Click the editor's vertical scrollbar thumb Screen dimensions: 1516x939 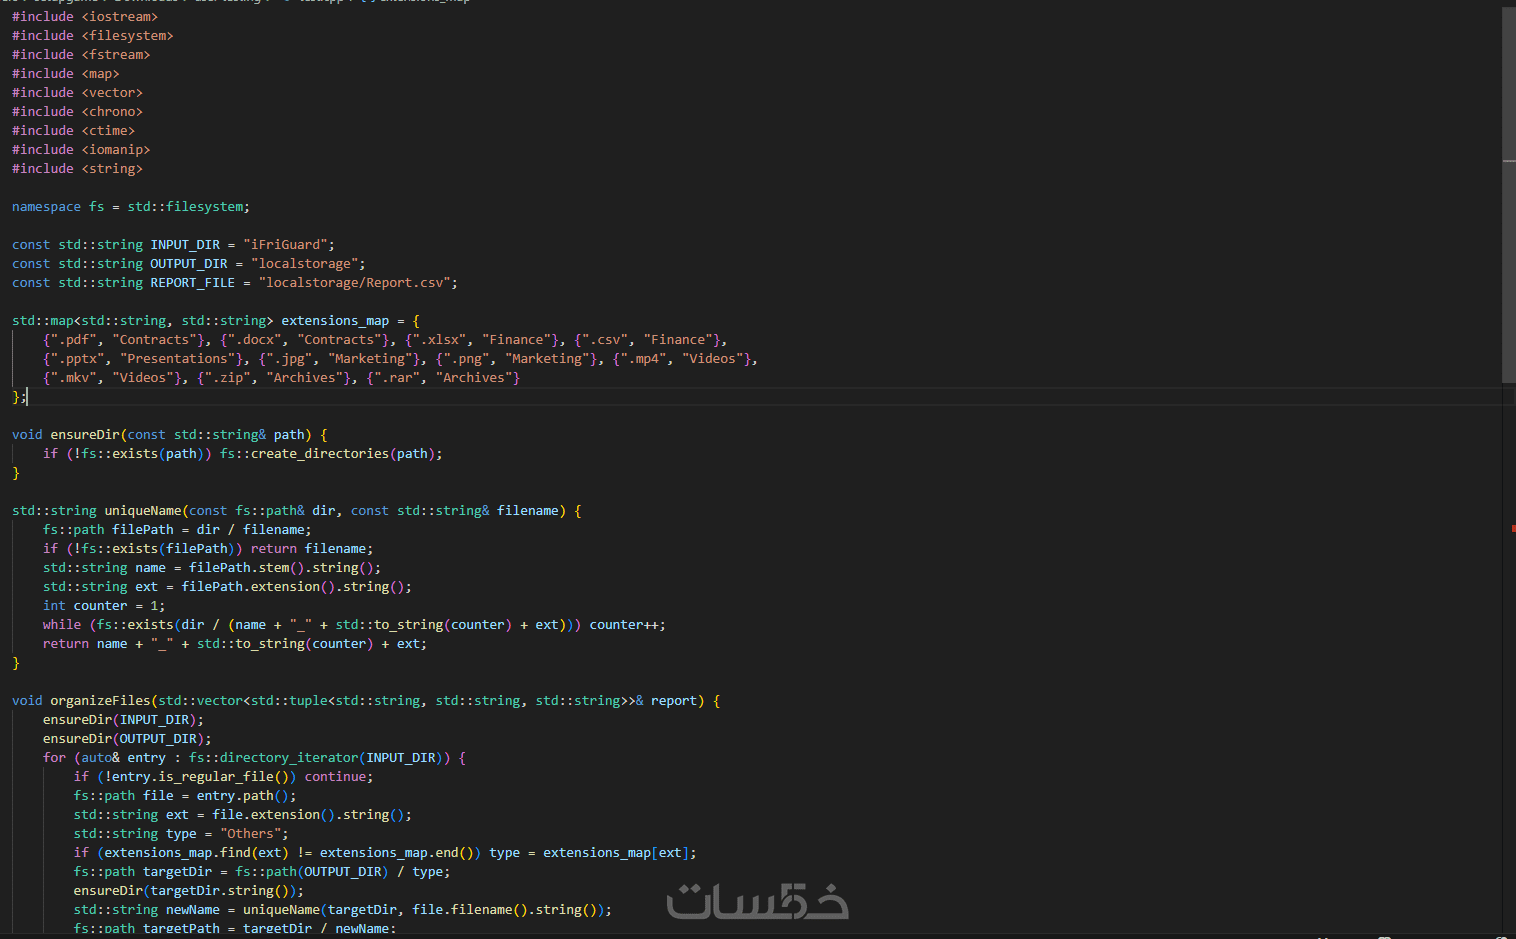pos(1509,195)
